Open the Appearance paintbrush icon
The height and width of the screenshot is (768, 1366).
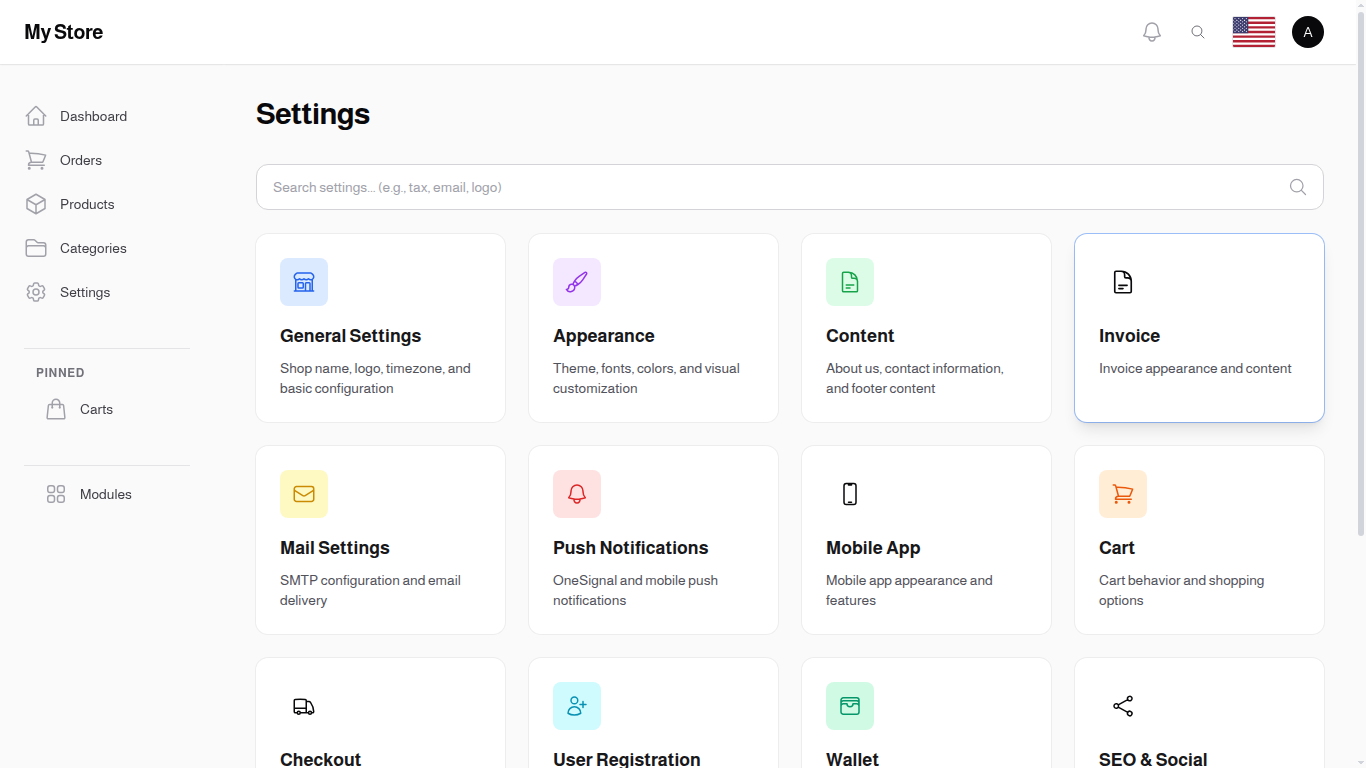pyautogui.click(x=577, y=281)
